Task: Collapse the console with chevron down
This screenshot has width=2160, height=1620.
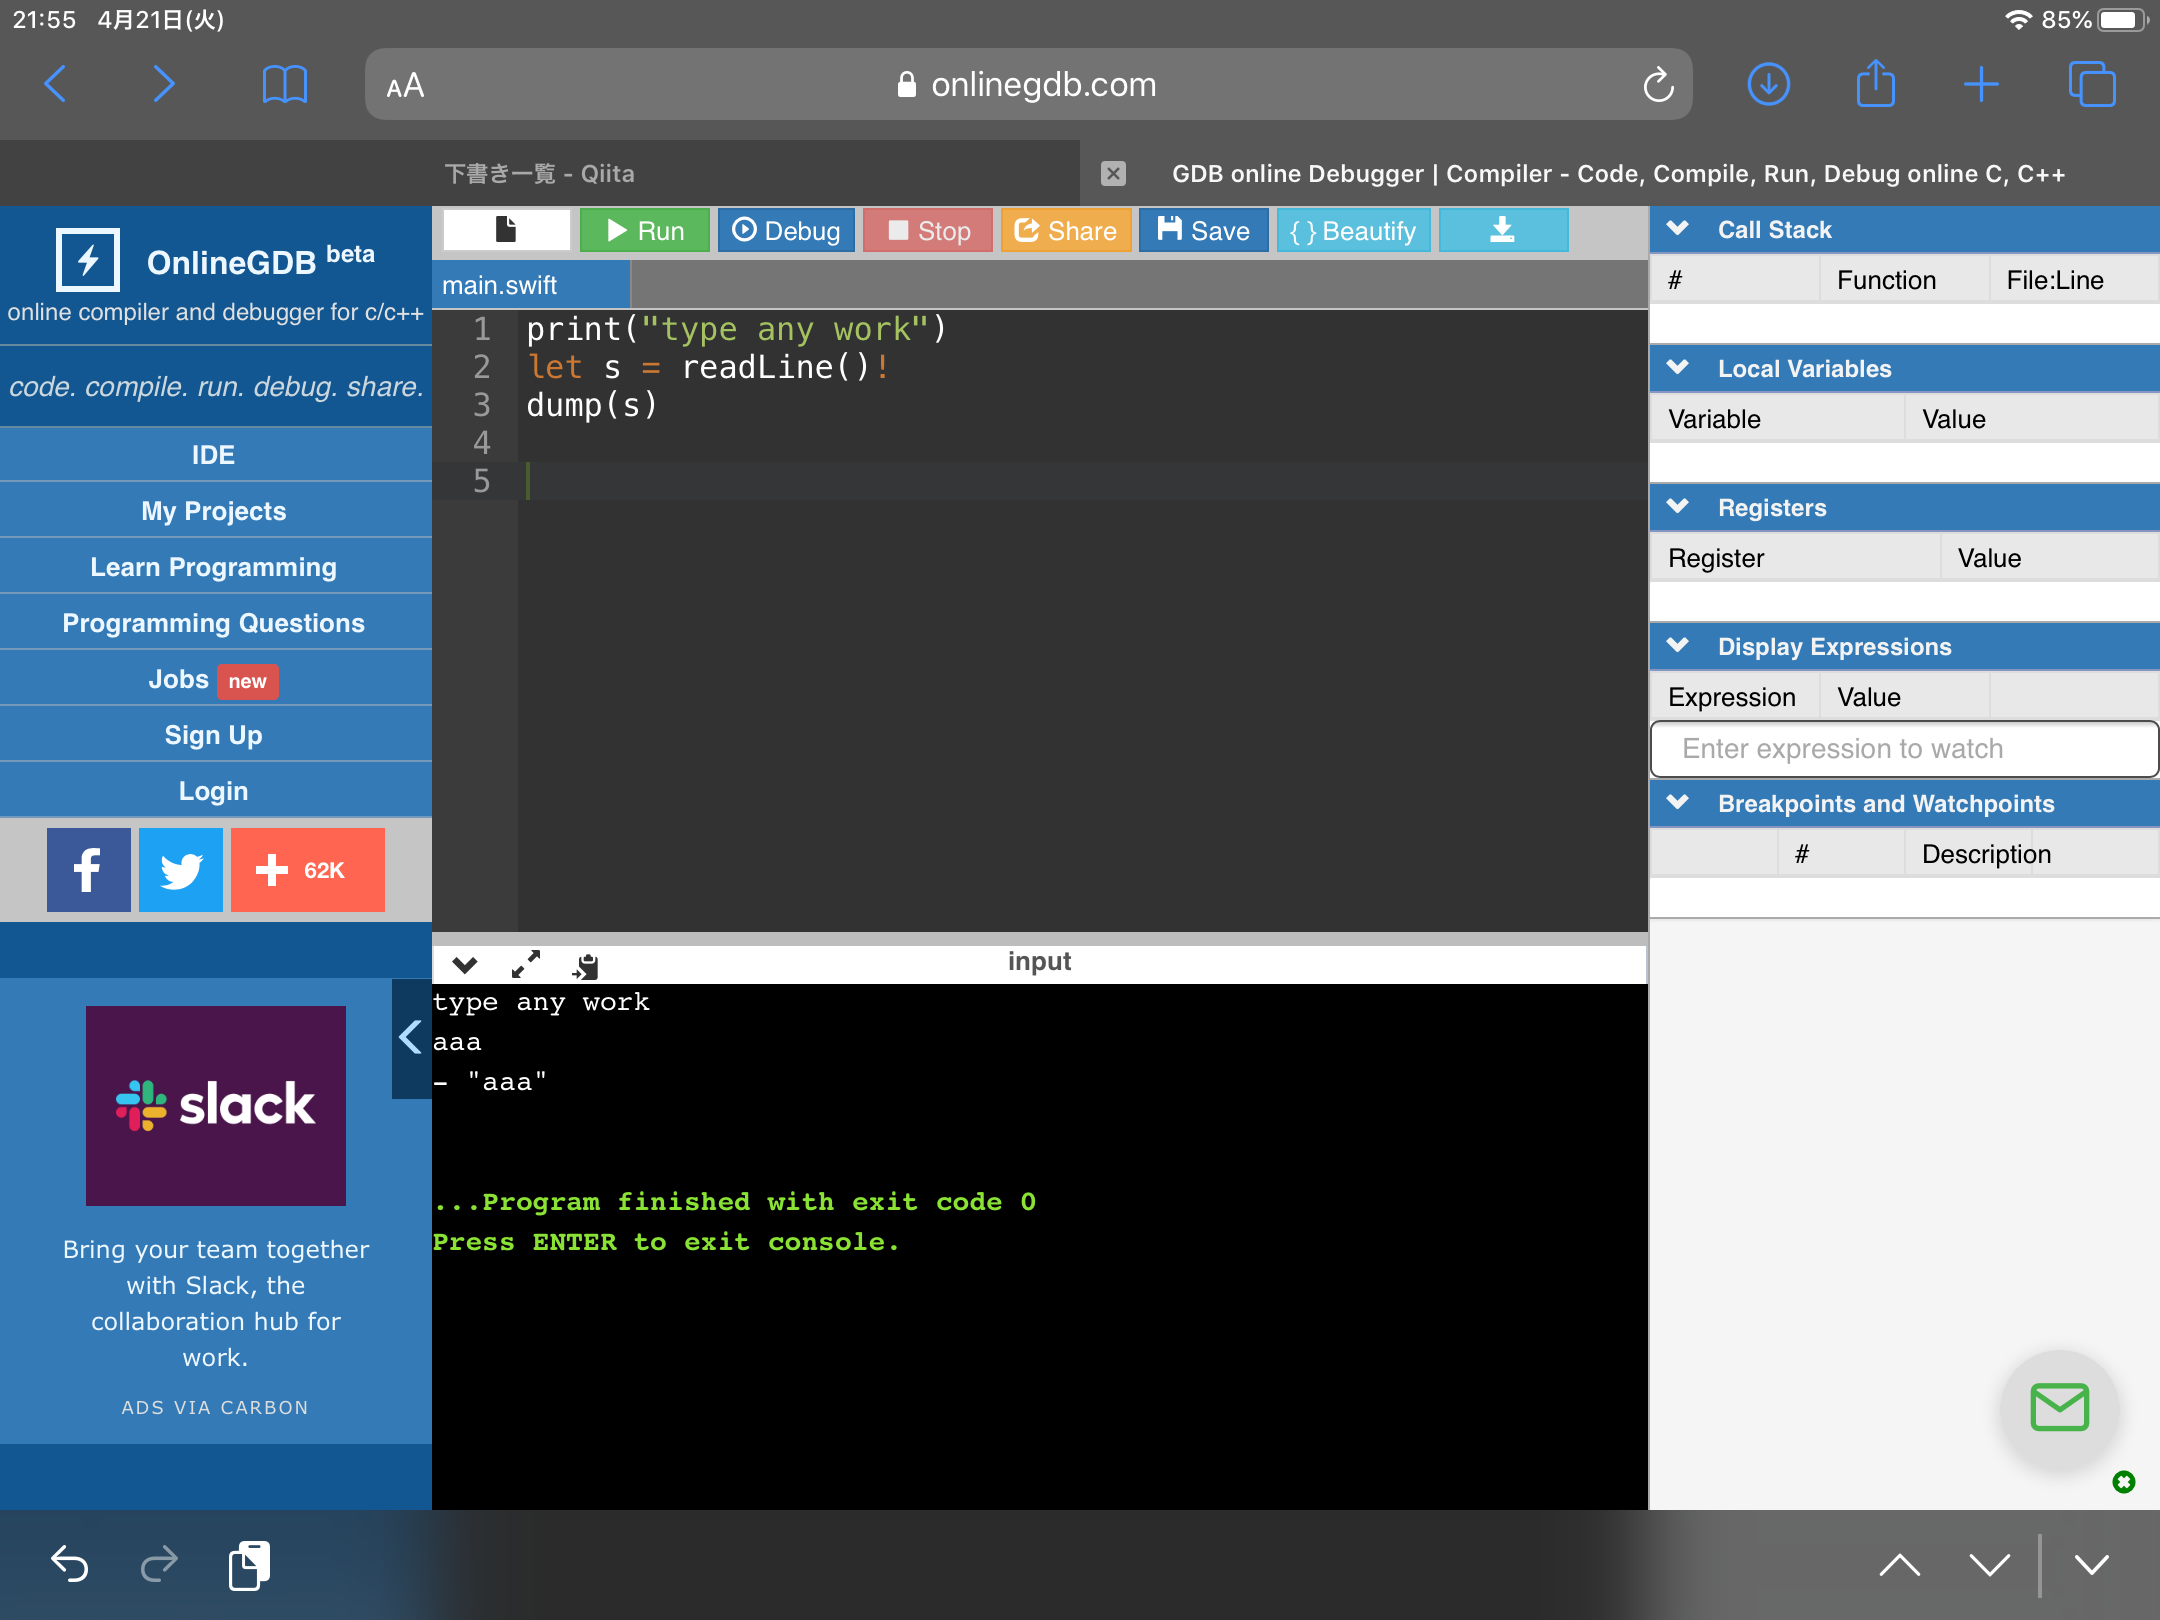Action: [464, 964]
